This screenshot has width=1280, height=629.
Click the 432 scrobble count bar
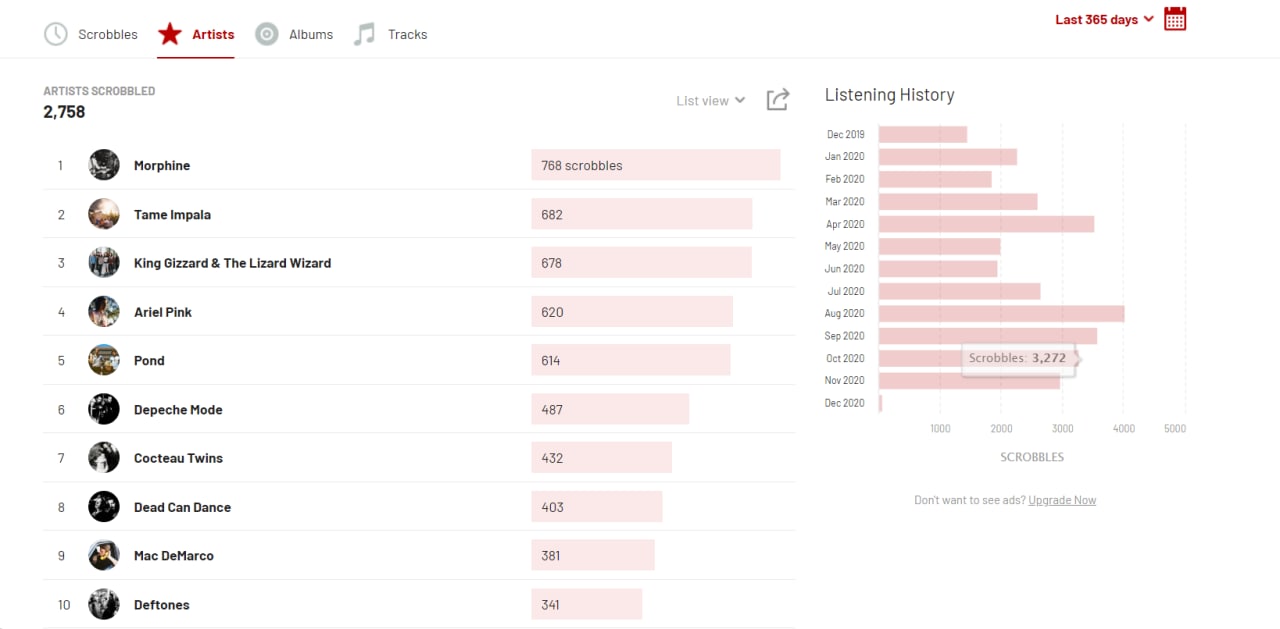(601, 458)
